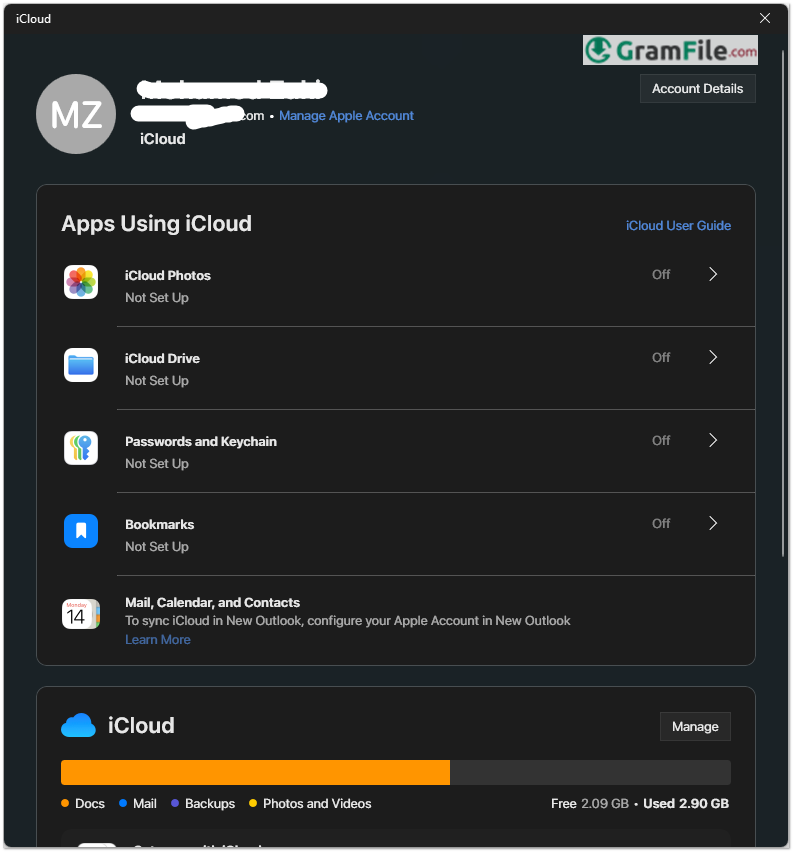Click the iCloud Drive folder icon
The width and height of the screenshot is (793, 852).
[x=81, y=365]
